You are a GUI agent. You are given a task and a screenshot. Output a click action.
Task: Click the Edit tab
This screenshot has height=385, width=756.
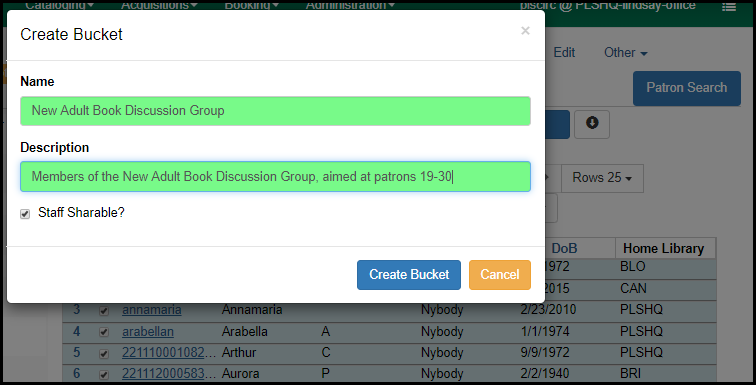[564, 53]
